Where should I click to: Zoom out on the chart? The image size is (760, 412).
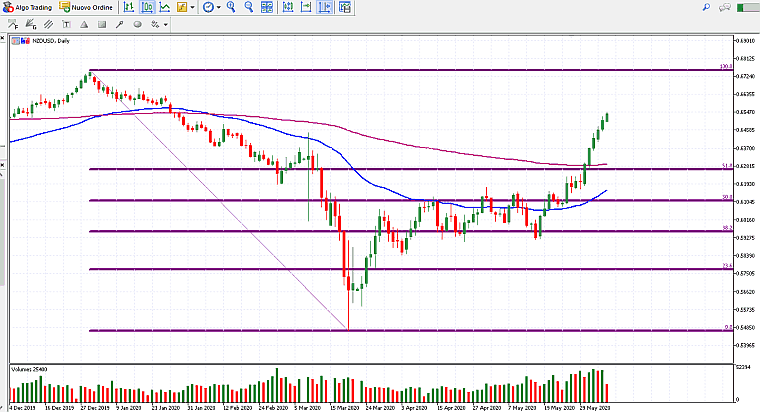tap(250, 7)
